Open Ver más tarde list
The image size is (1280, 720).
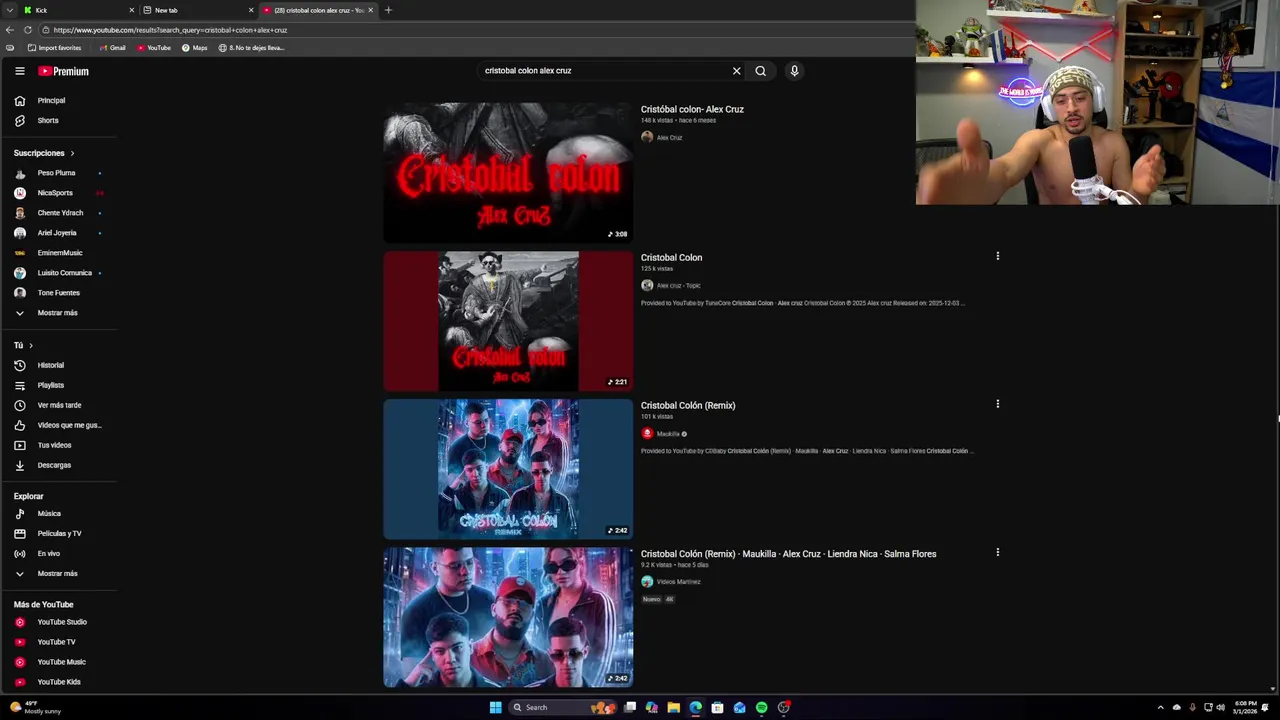(58, 405)
